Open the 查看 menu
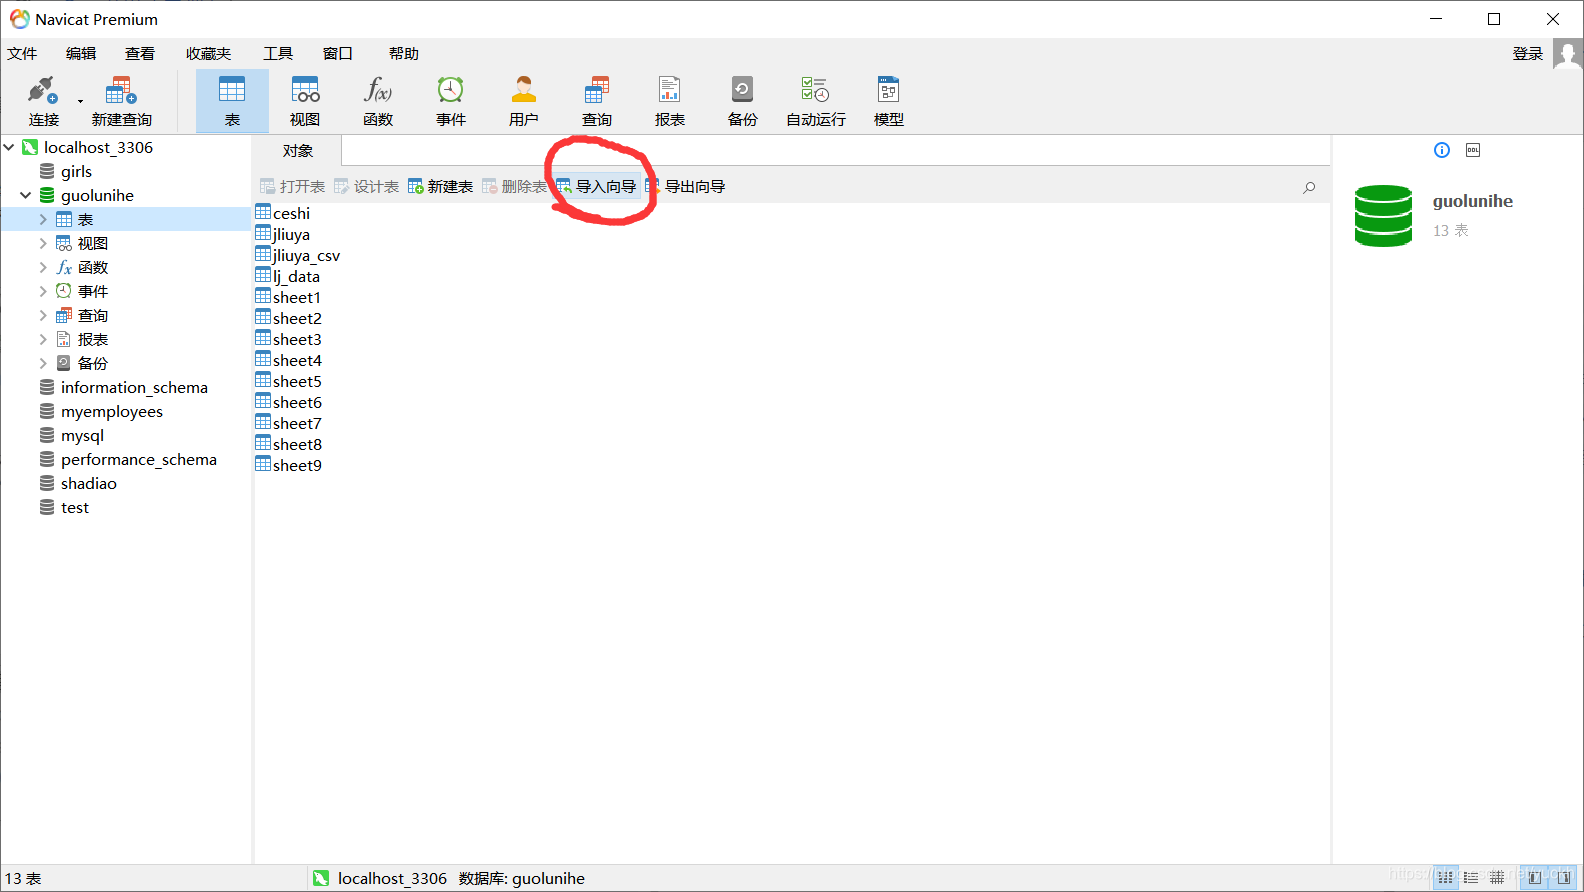Viewport: 1584px width, 892px height. point(140,54)
